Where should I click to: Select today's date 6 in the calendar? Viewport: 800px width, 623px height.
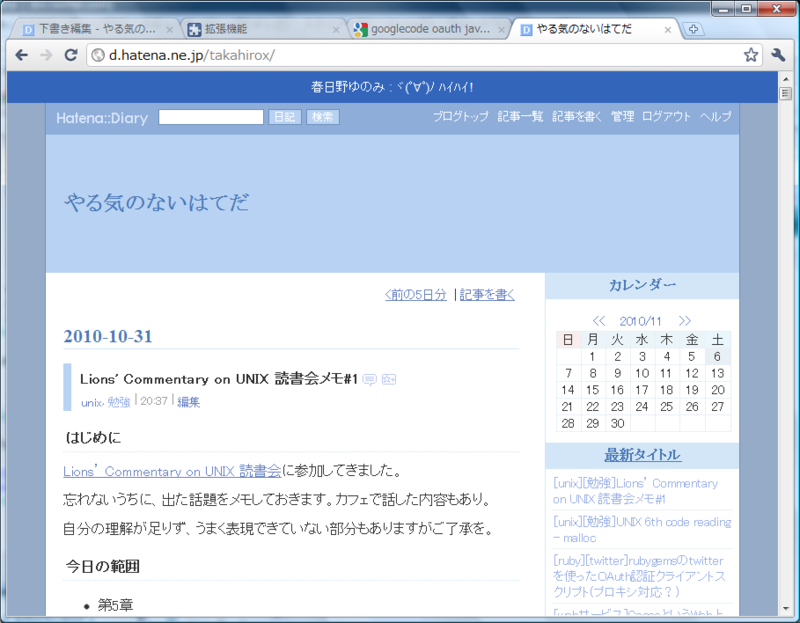[717, 356]
